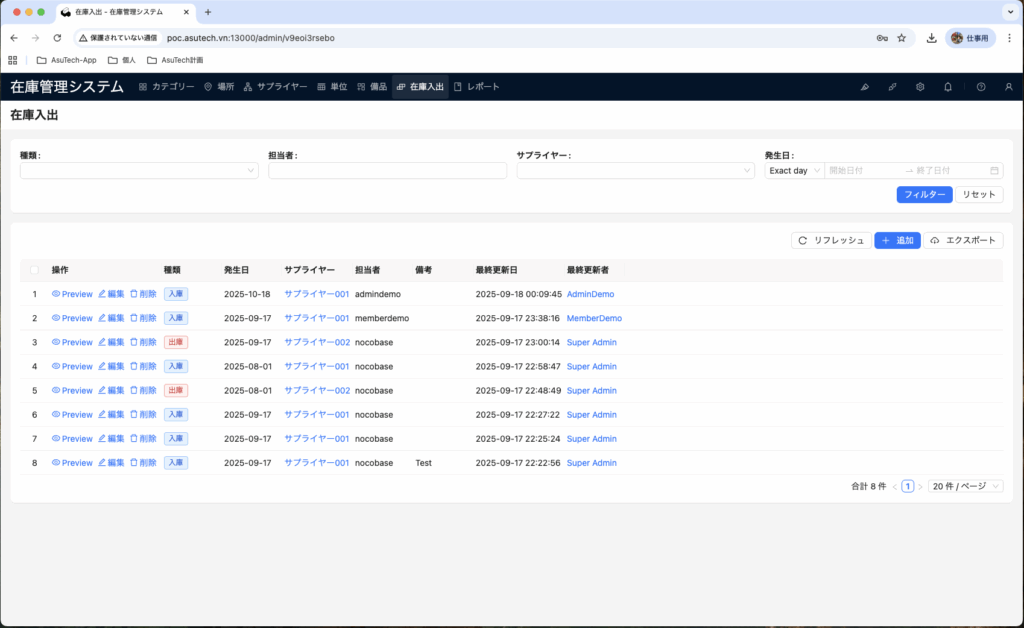The image size is (1024, 628).
Task: Open the user profile icon in header
Action: pos(1008,87)
